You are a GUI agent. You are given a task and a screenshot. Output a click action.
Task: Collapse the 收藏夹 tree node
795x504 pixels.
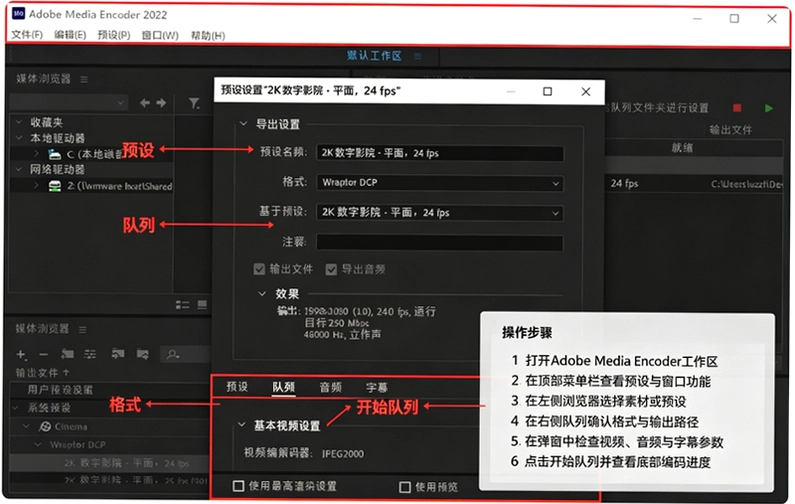(x=19, y=122)
